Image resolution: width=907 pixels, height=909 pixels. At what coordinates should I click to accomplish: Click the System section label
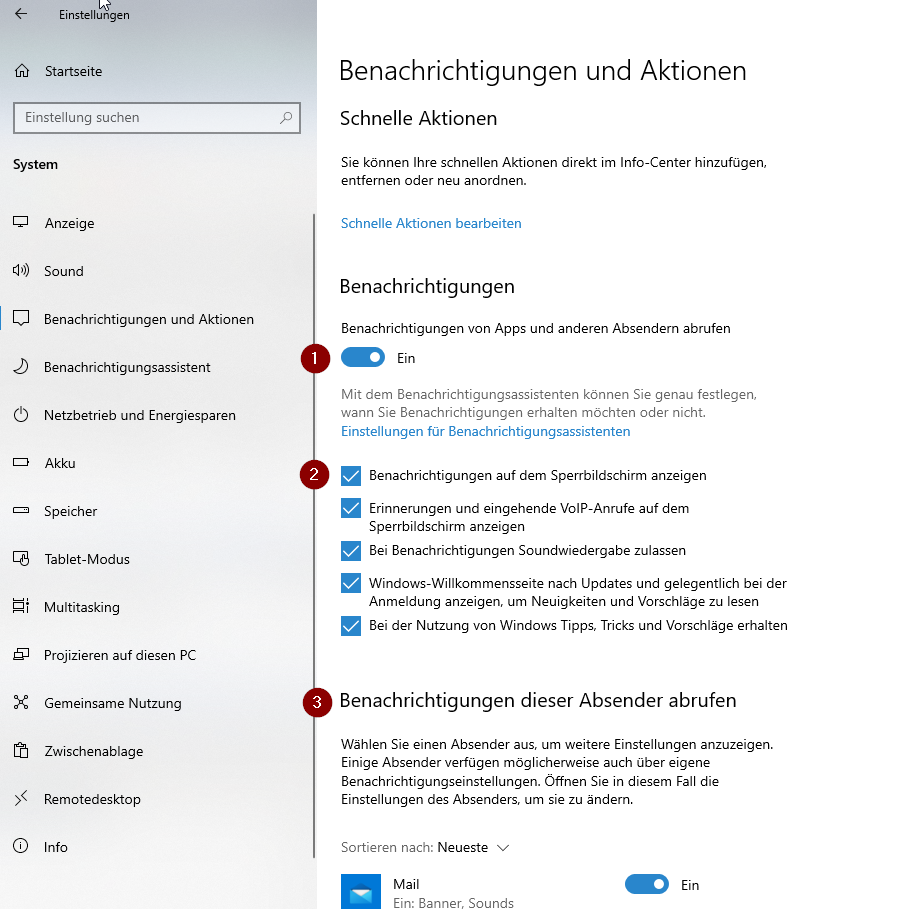(x=35, y=165)
